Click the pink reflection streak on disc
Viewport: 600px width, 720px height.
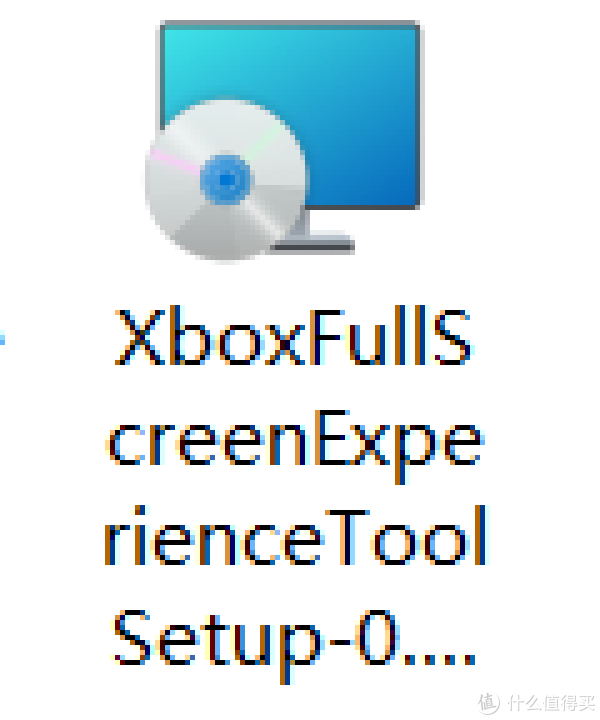[174, 161]
